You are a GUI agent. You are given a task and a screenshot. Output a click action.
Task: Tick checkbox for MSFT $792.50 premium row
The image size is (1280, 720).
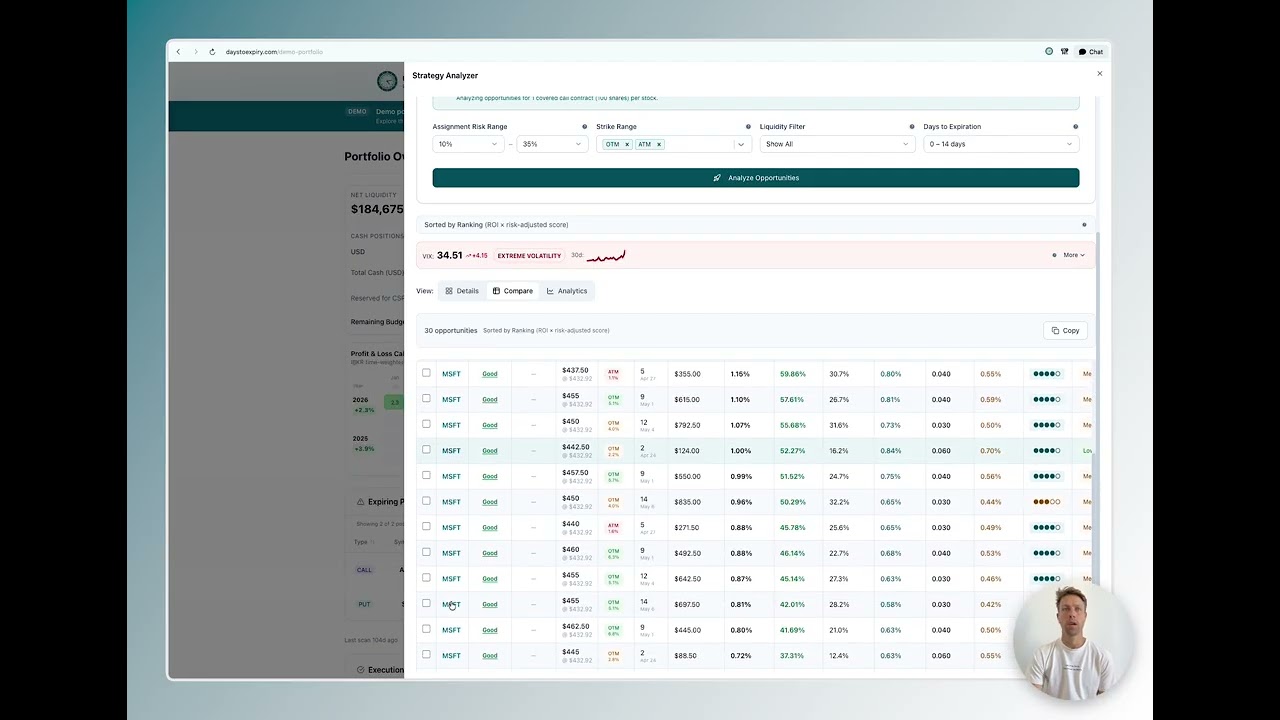[x=426, y=424]
